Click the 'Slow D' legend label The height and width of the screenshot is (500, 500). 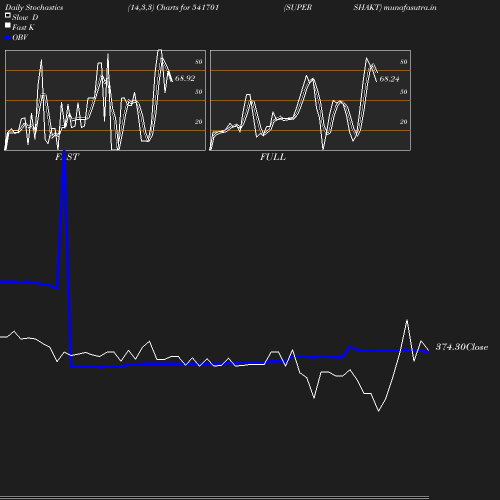coord(25,17)
